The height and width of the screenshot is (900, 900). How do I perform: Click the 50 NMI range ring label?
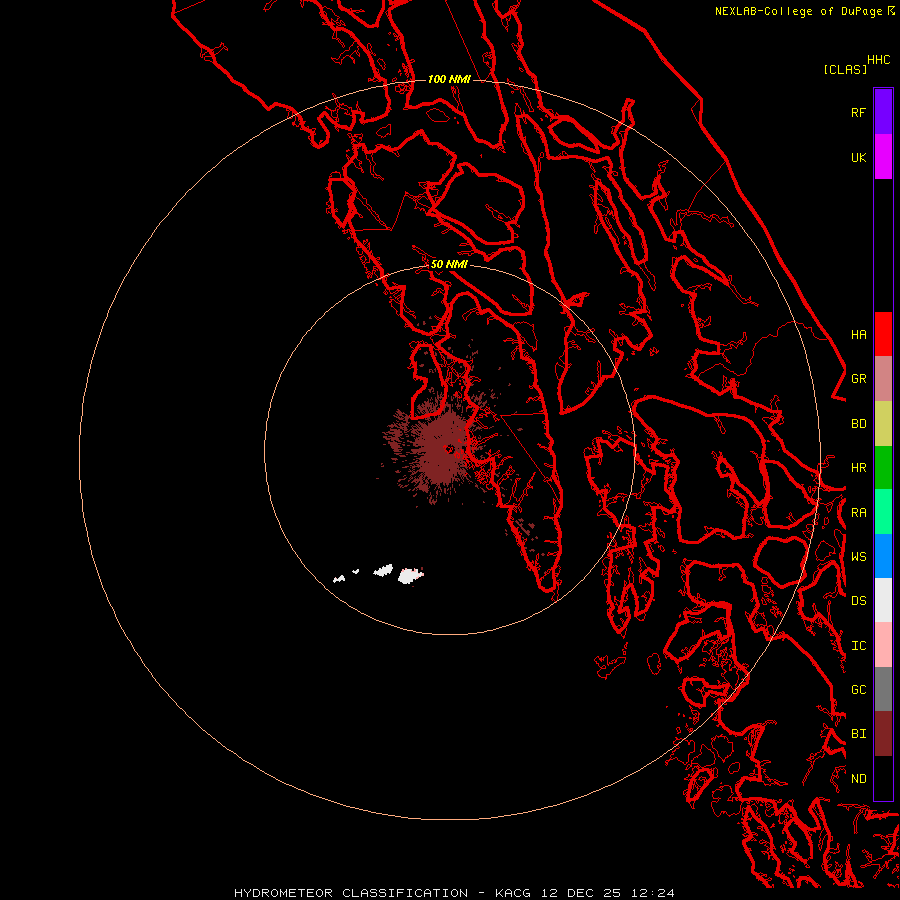449,264
